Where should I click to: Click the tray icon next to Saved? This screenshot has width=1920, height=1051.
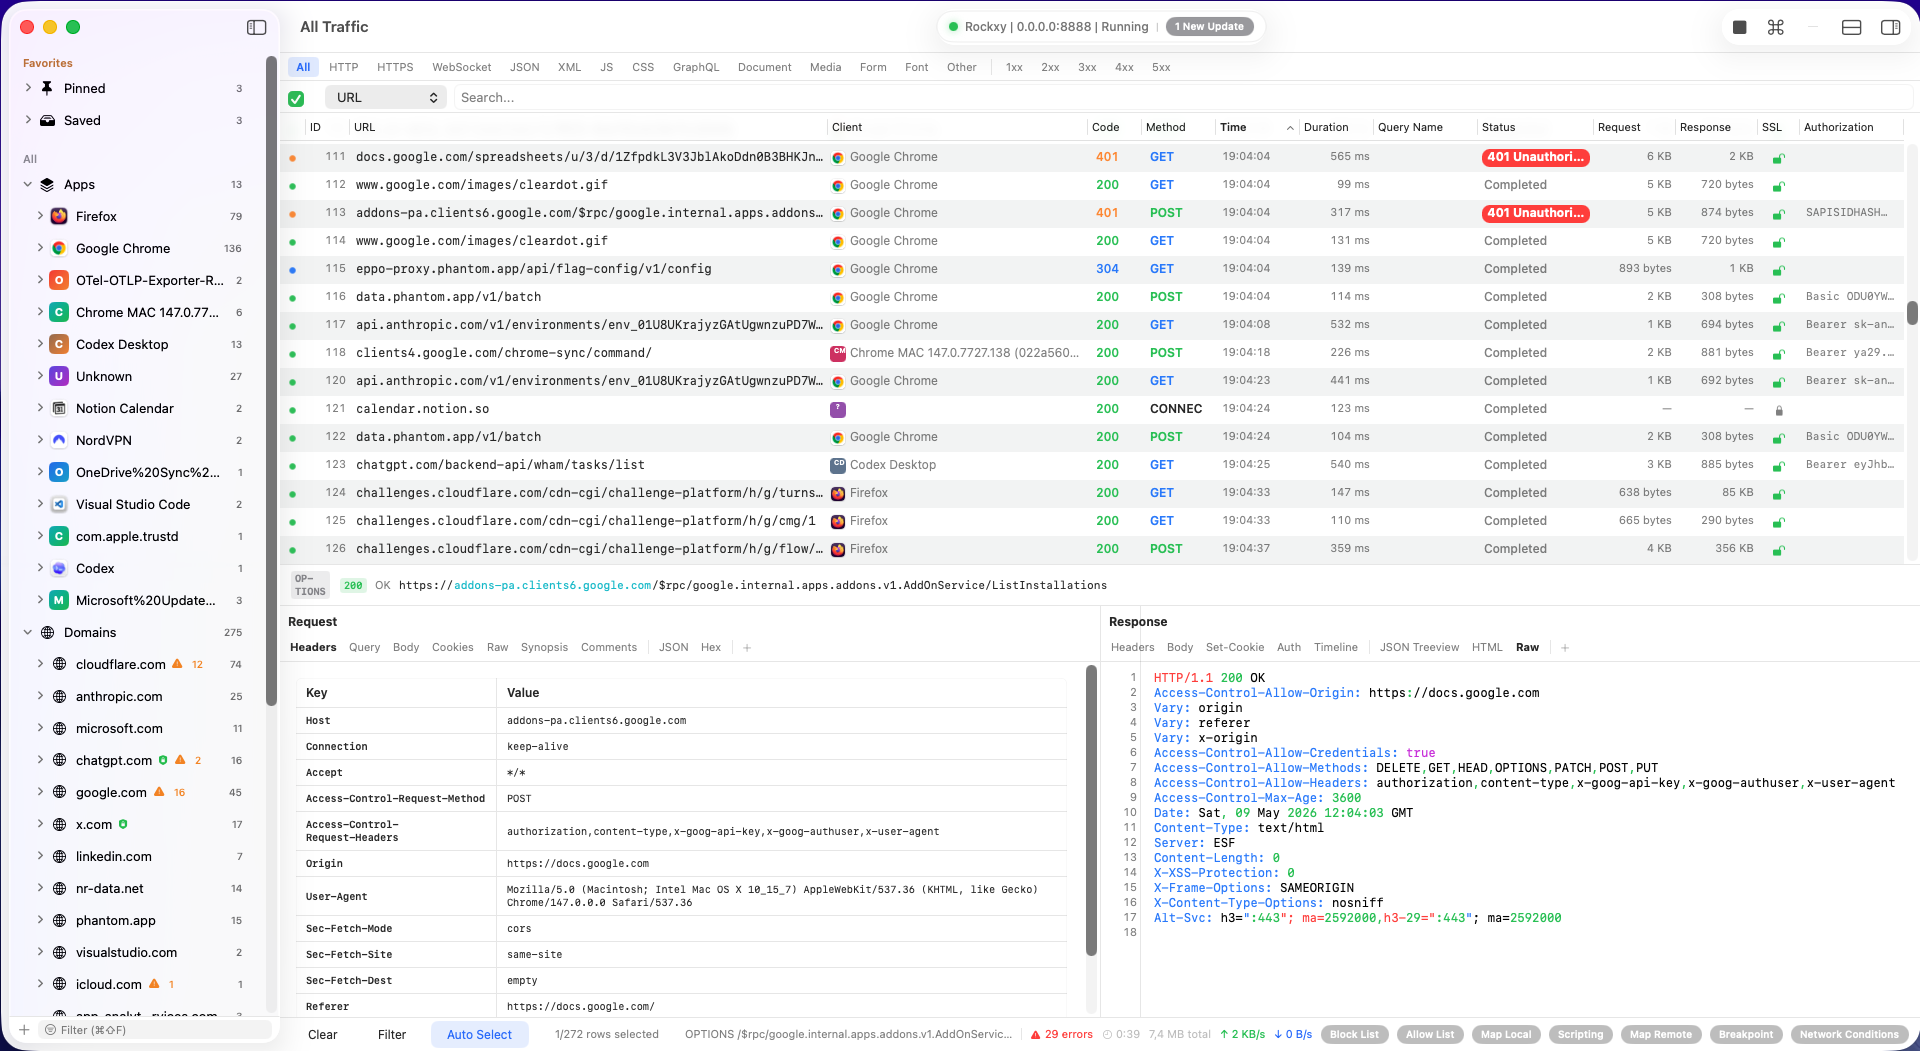click(47, 120)
